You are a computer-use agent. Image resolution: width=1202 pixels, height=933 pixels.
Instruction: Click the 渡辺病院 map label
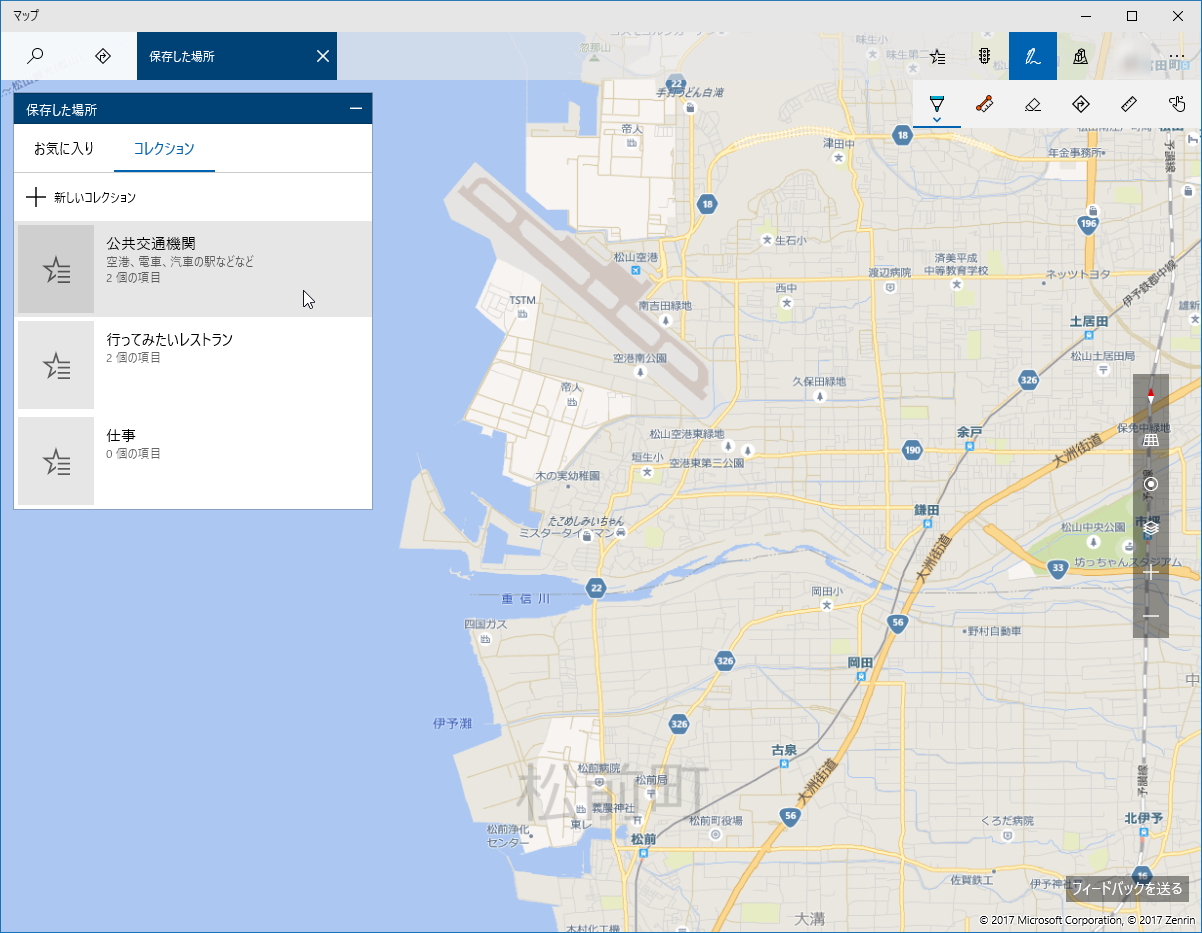coord(890,271)
